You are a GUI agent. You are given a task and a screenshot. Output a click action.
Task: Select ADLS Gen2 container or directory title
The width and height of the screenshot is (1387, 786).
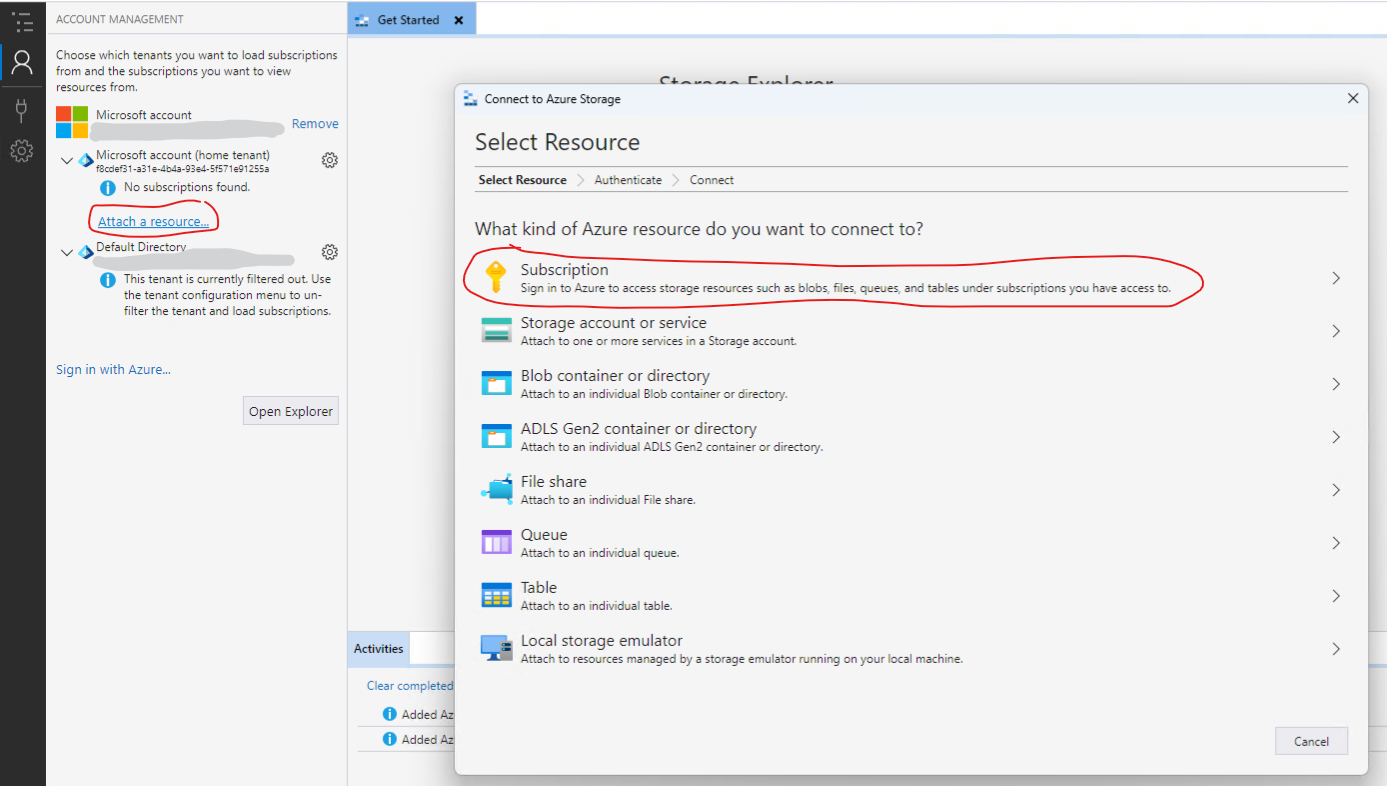coord(638,429)
